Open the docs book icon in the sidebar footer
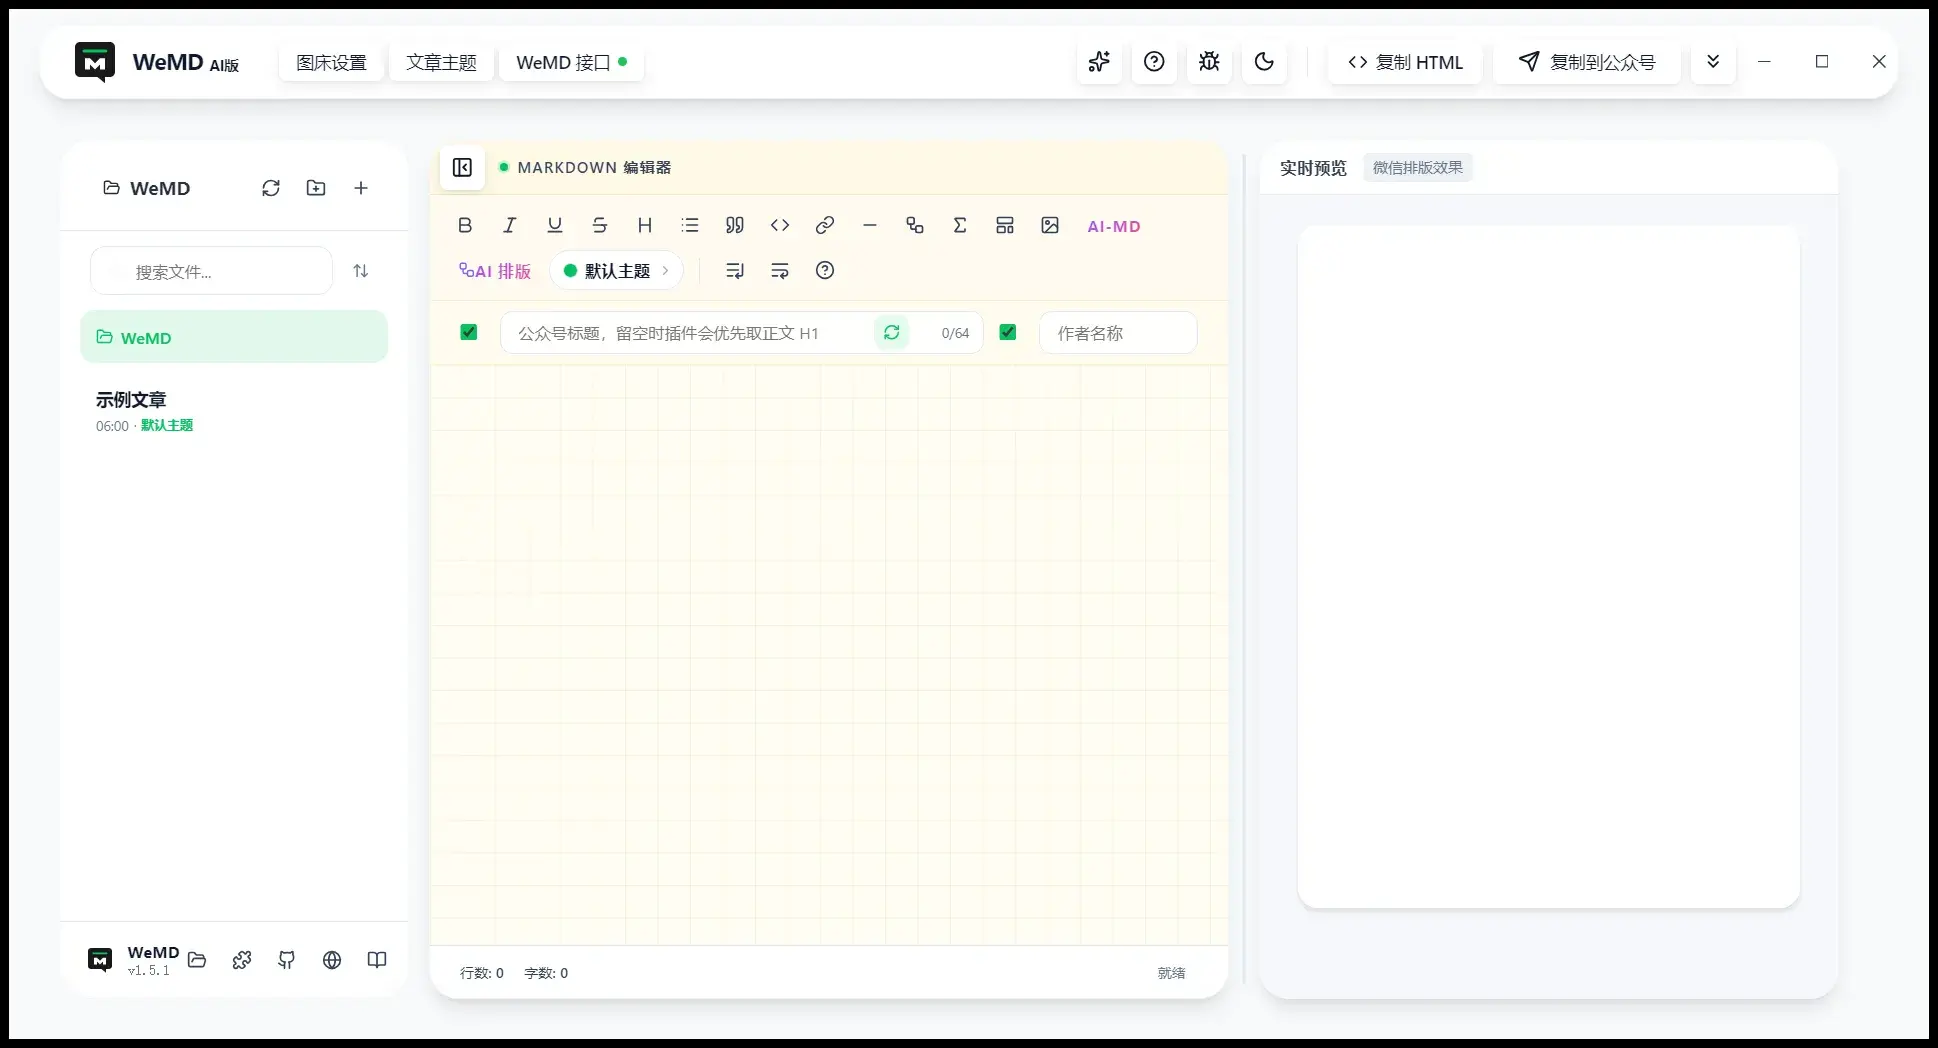The width and height of the screenshot is (1938, 1048). pyautogui.click(x=377, y=960)
